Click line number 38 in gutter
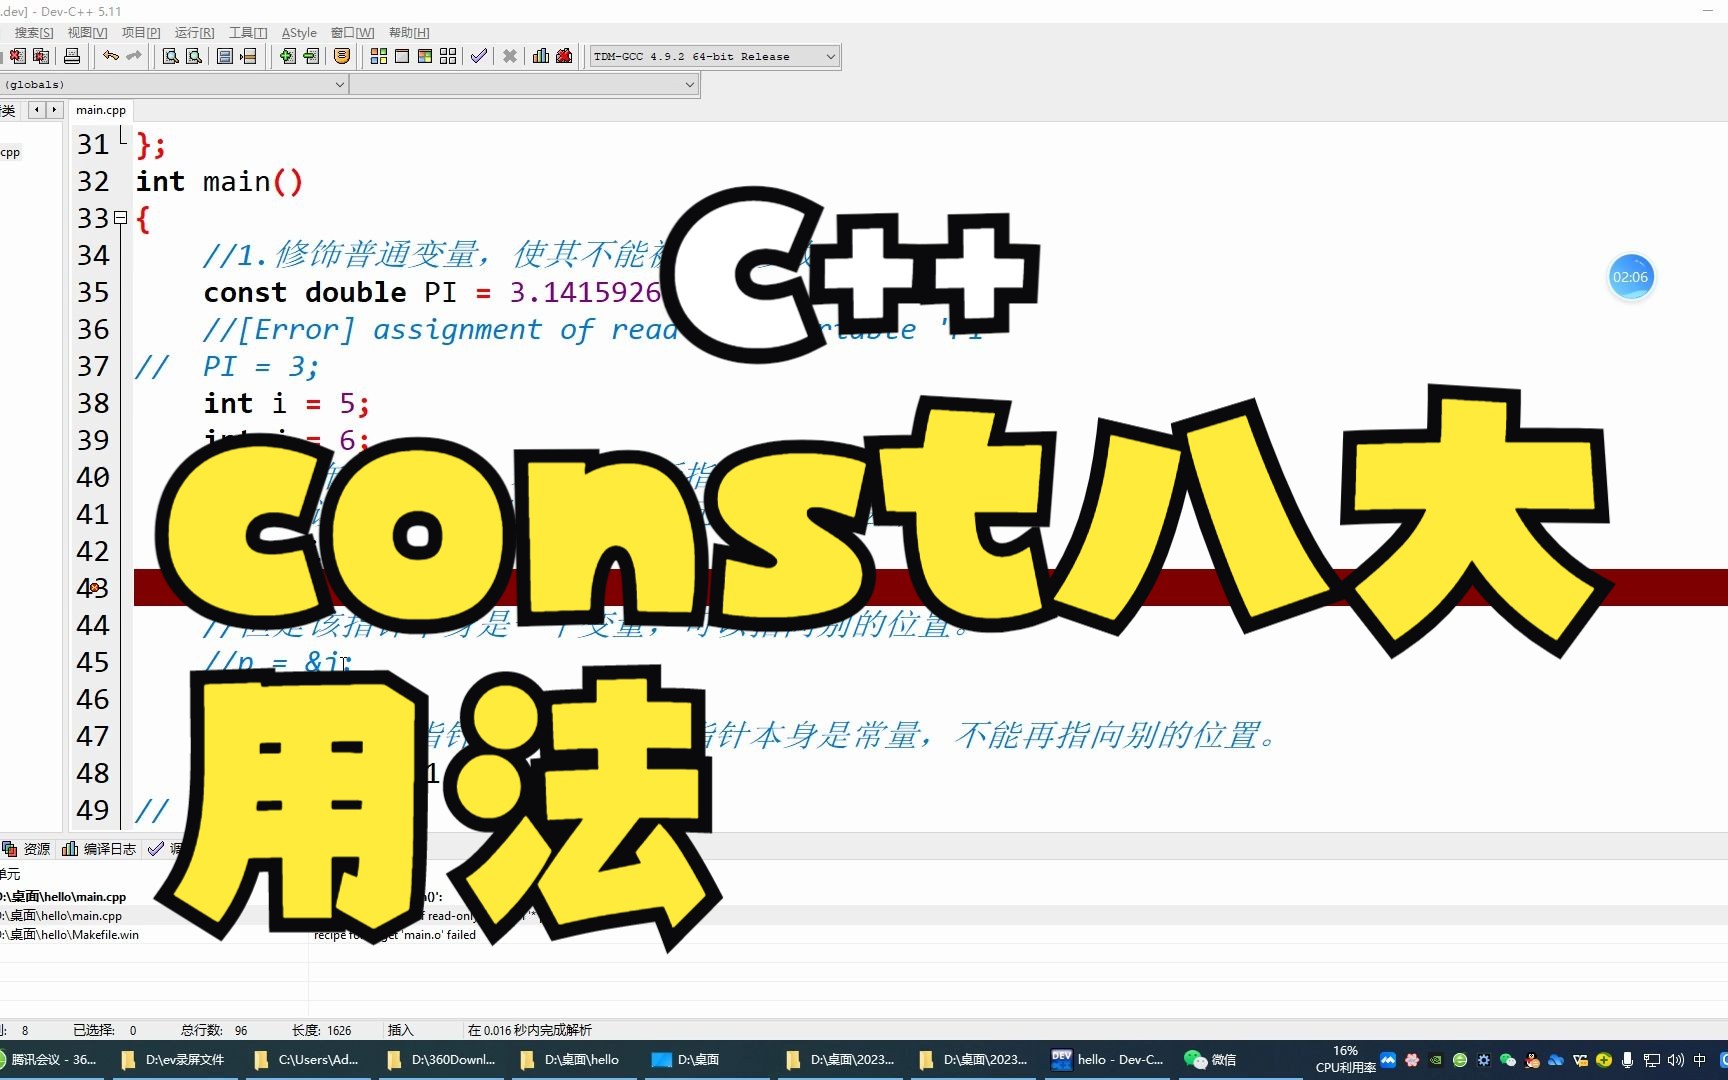1728x1080 pixels. coord(93,403)
